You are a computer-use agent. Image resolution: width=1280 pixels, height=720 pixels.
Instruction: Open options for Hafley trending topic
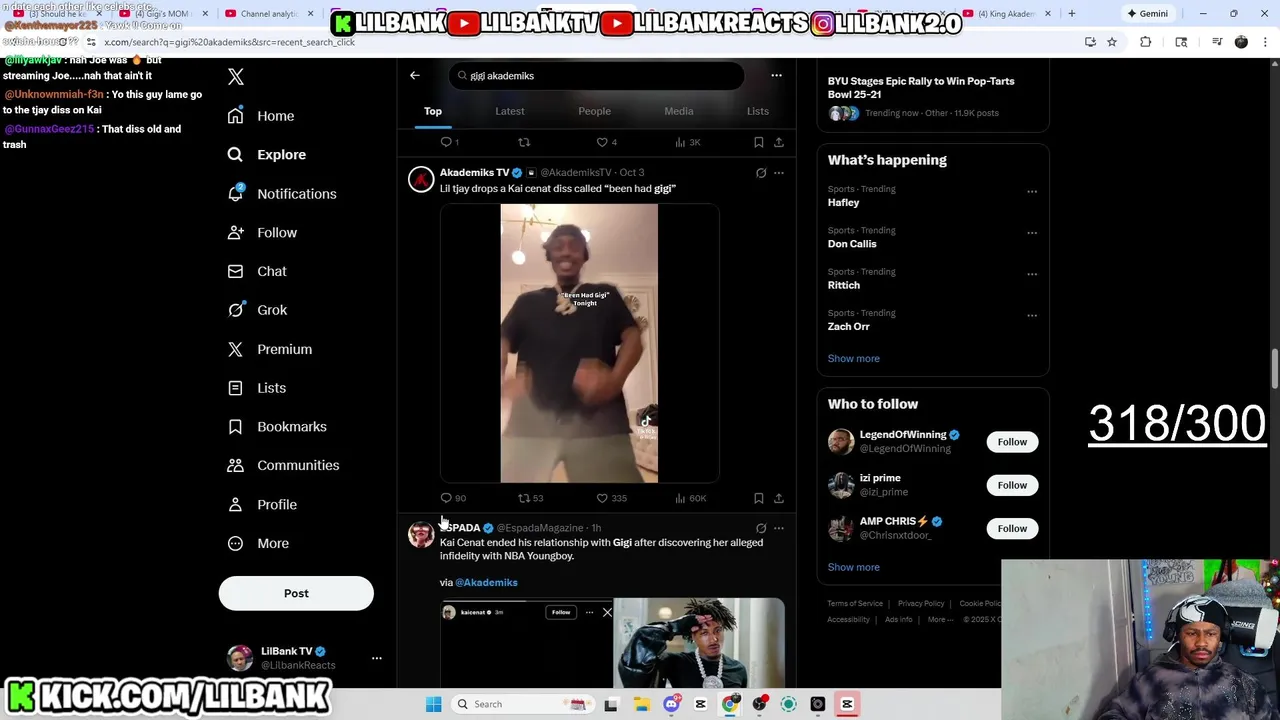[1032, 191]
